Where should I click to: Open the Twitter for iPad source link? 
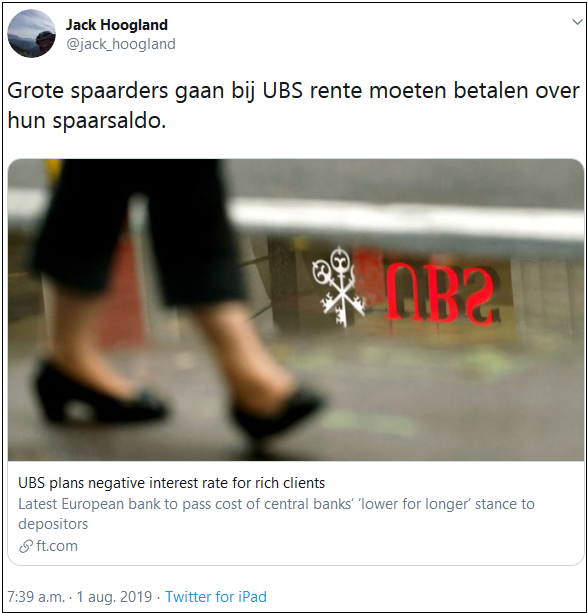pyautogui.click(x=216, y=597)
